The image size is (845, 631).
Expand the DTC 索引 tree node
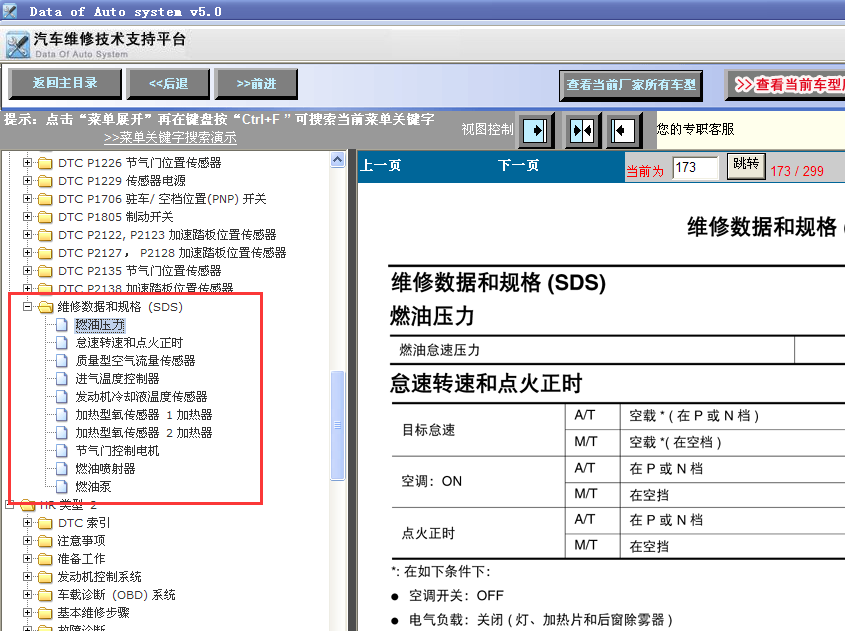click(x=27, y=523)
